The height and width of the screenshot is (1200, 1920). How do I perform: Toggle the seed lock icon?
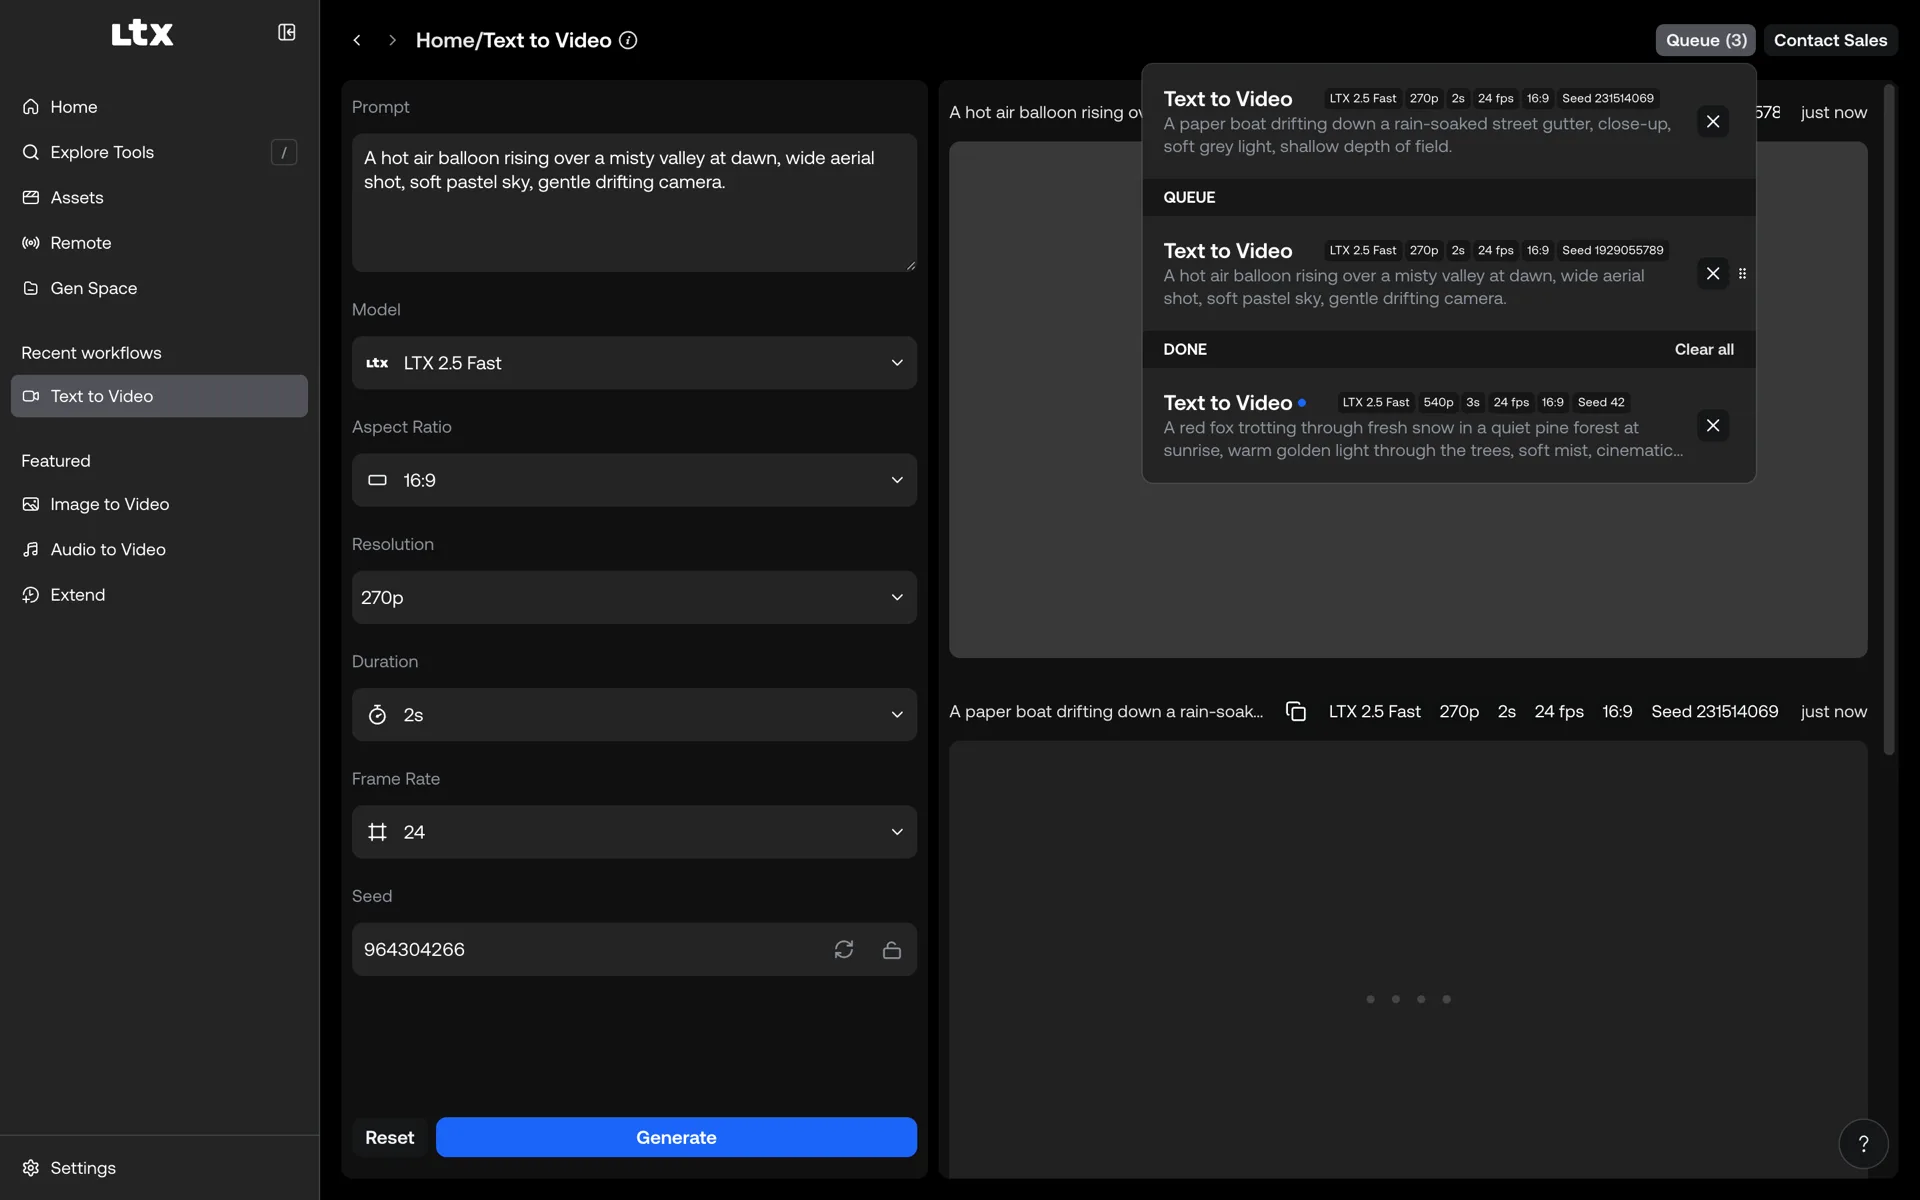point(892,949)
